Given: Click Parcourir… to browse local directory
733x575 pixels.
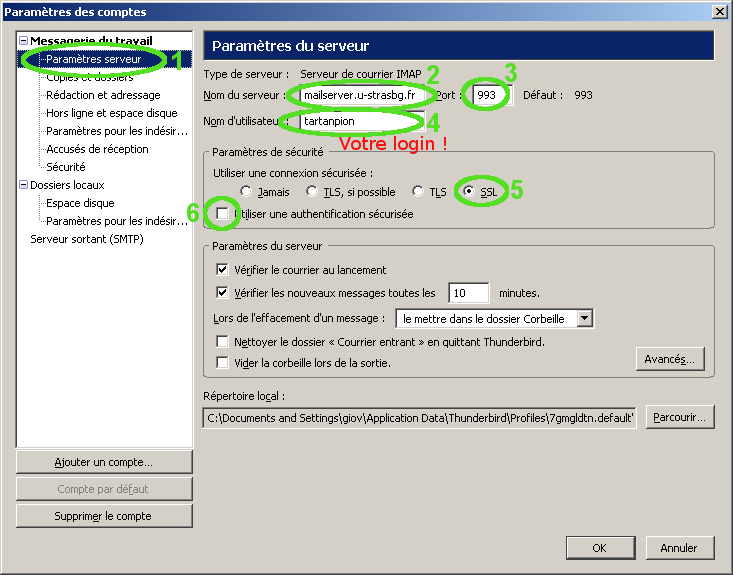Looking at the screenshot, I should click(680, 417).
